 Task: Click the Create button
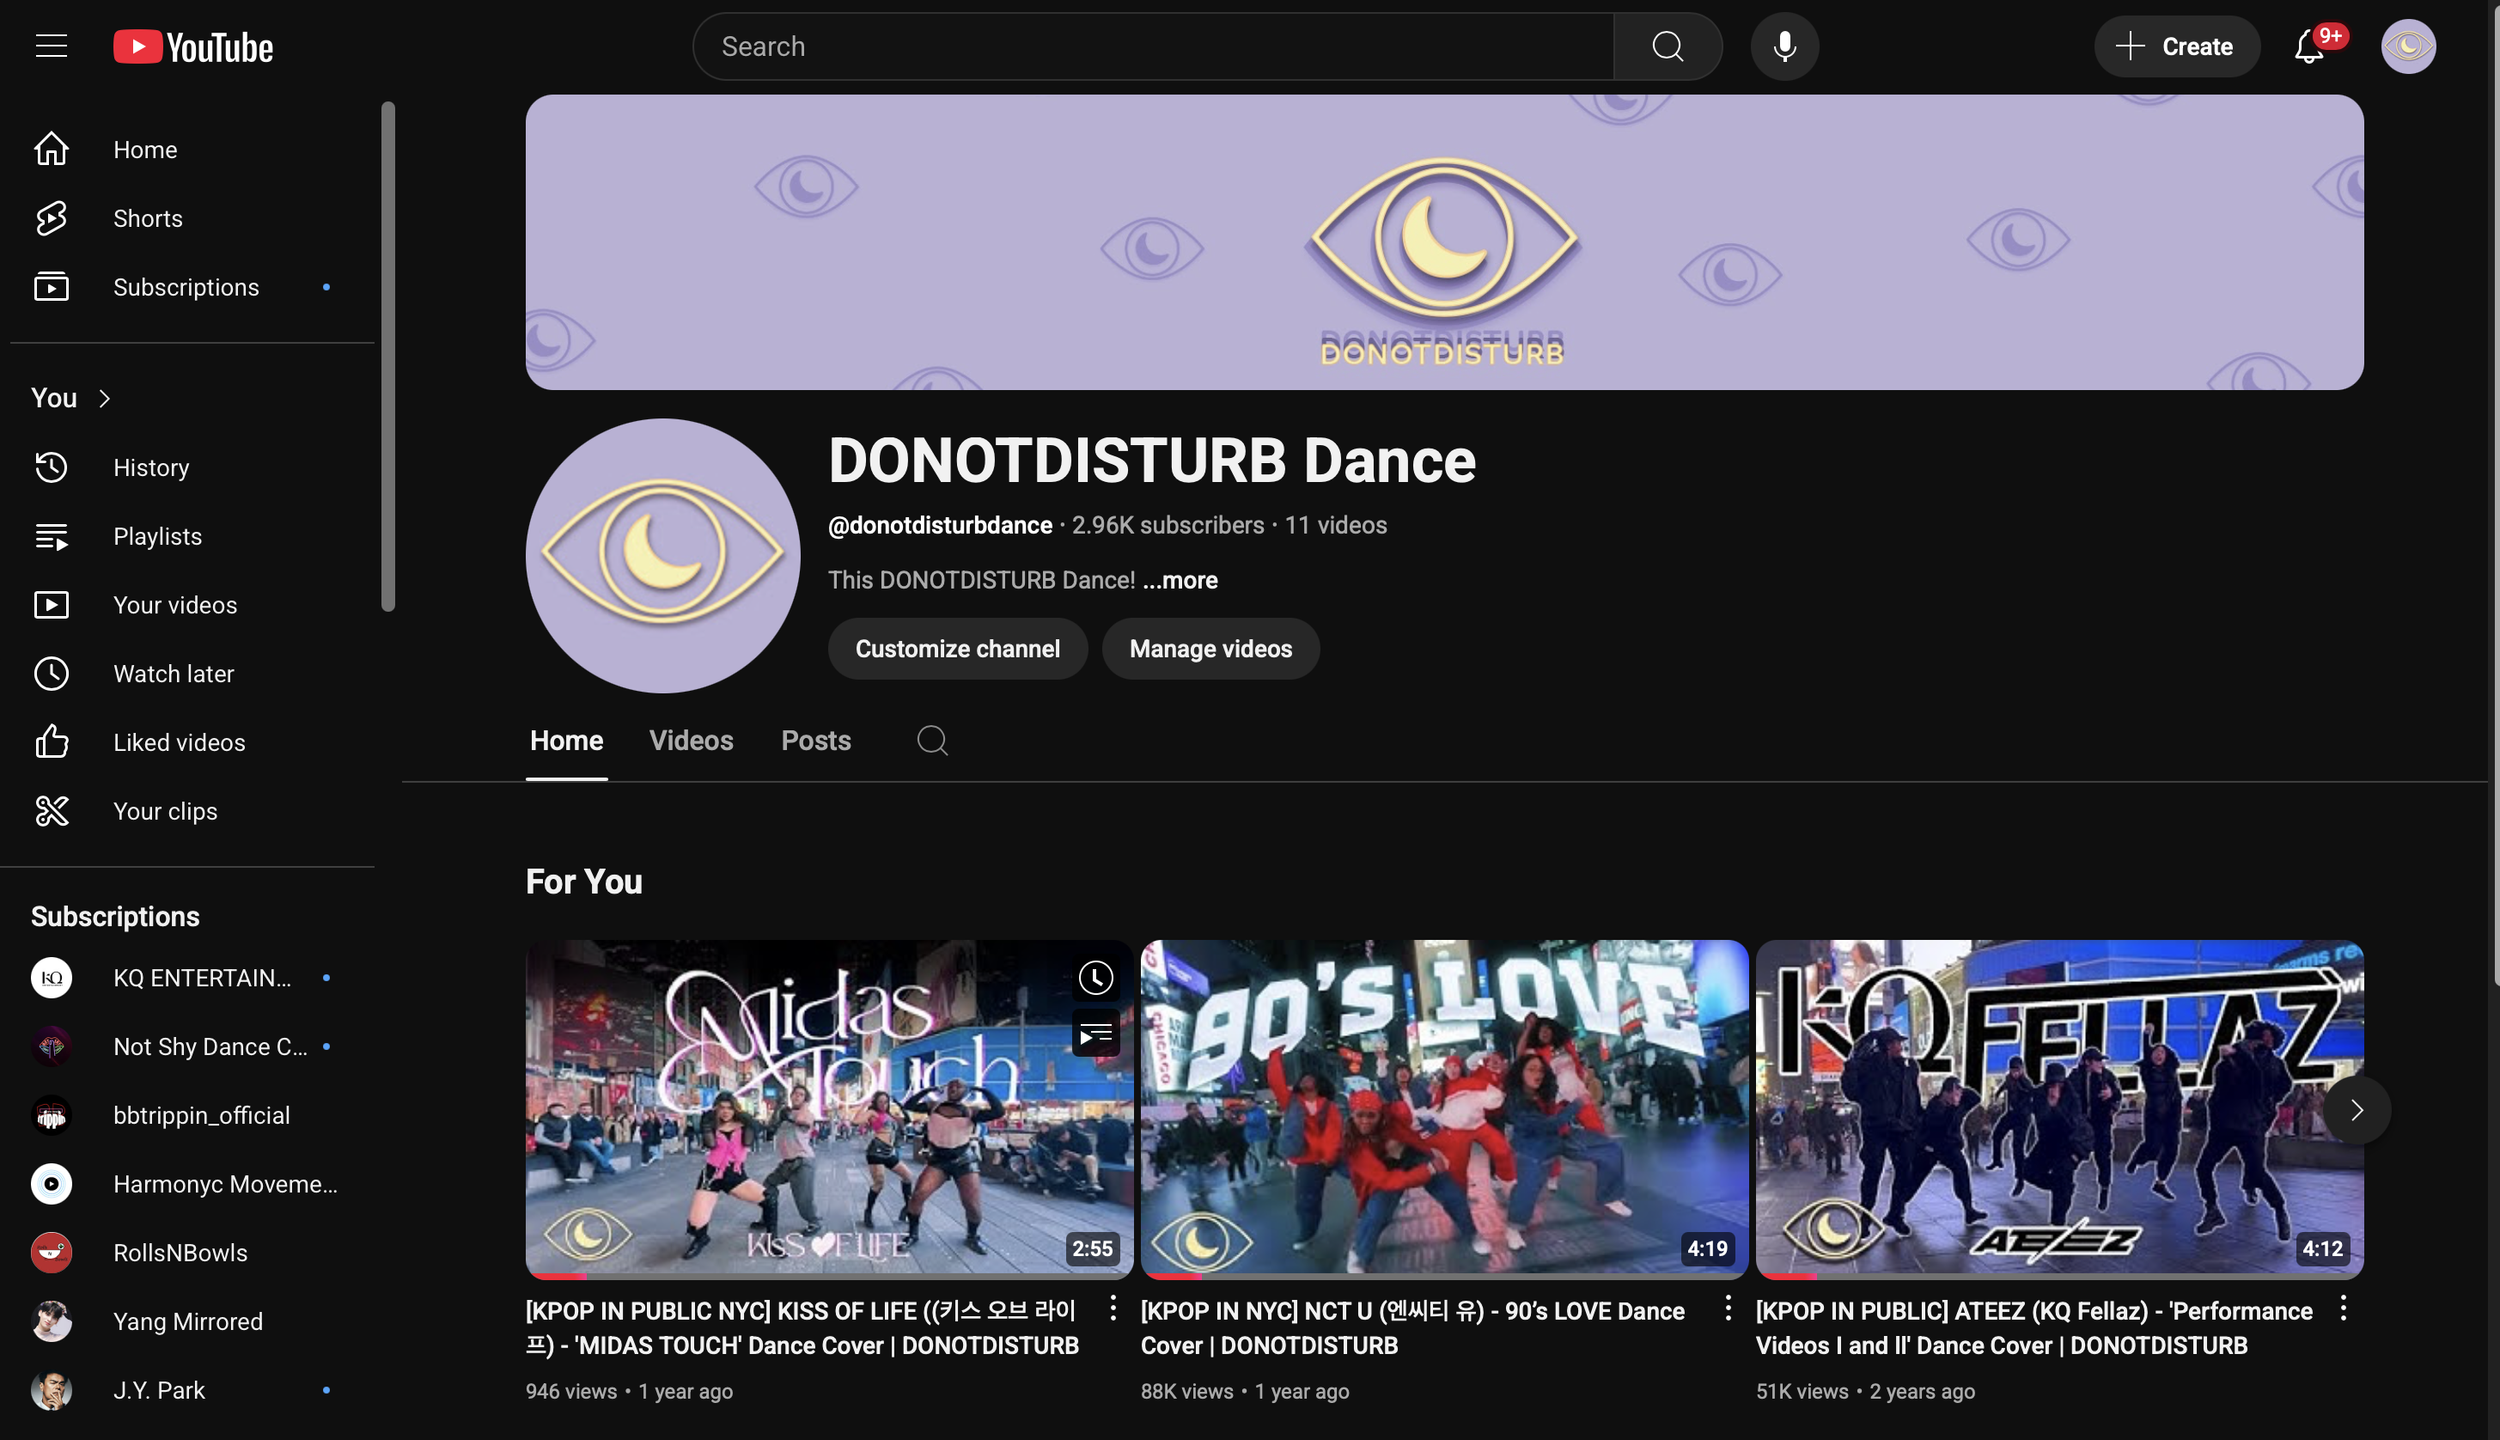pyautogui.click(x=2176, y=47)
